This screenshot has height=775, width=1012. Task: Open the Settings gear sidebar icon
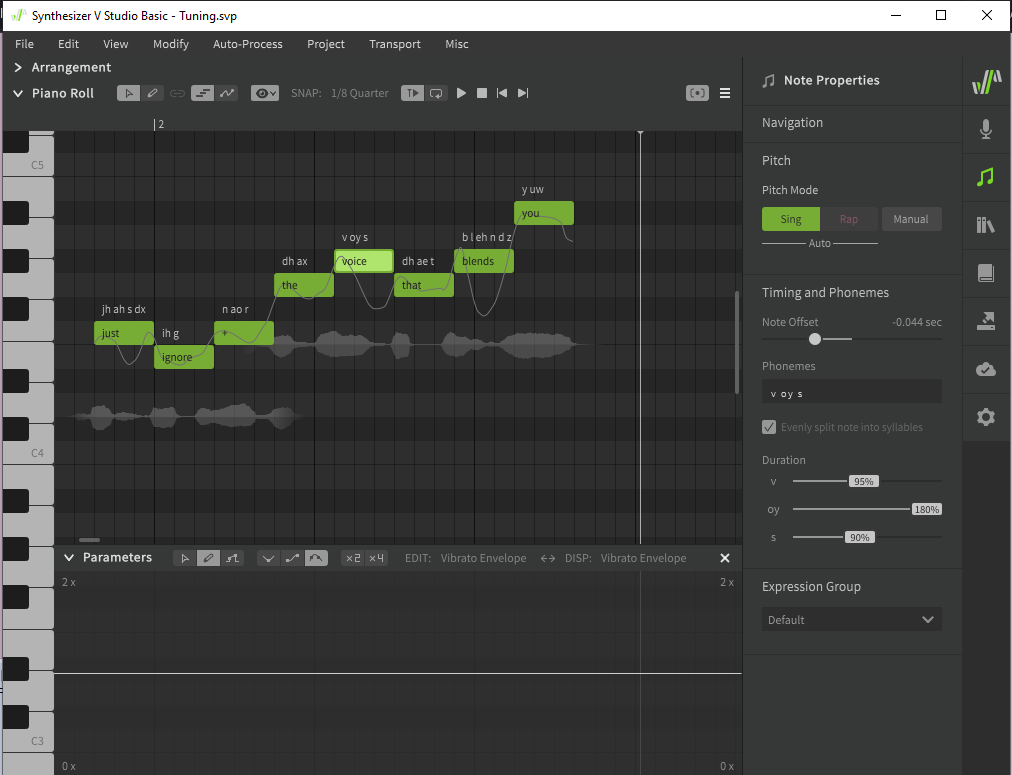tap(986, 417)
